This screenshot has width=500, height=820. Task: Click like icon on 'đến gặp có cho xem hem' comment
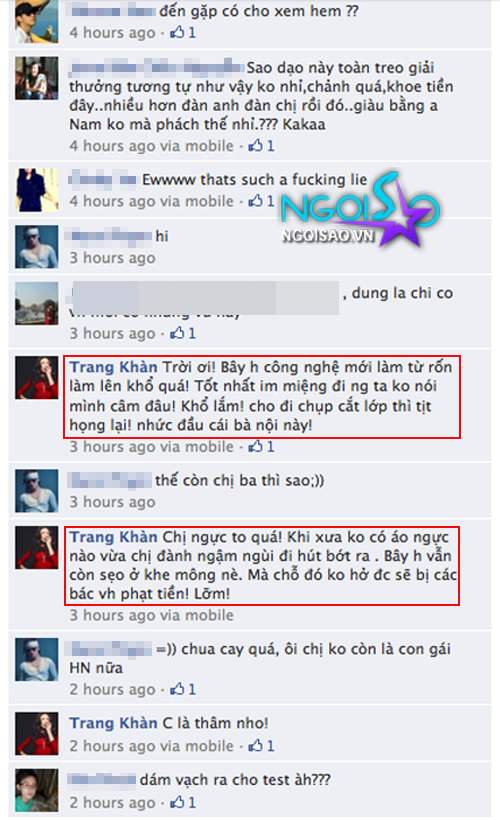177,32
